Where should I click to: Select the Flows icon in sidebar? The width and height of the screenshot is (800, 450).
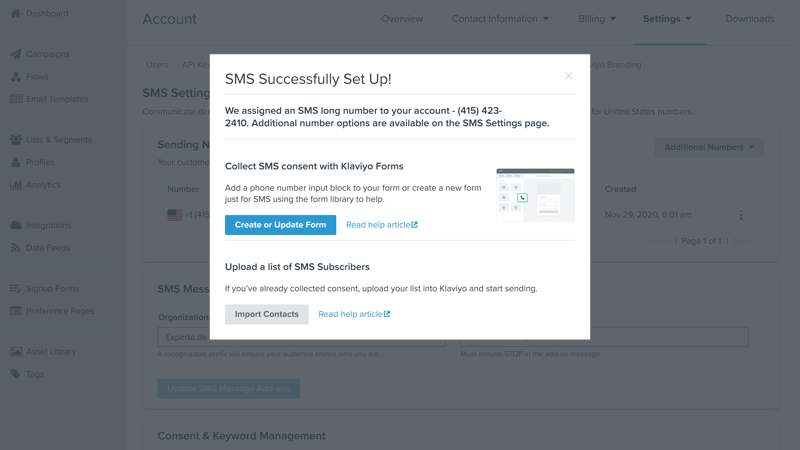point(15,76)
